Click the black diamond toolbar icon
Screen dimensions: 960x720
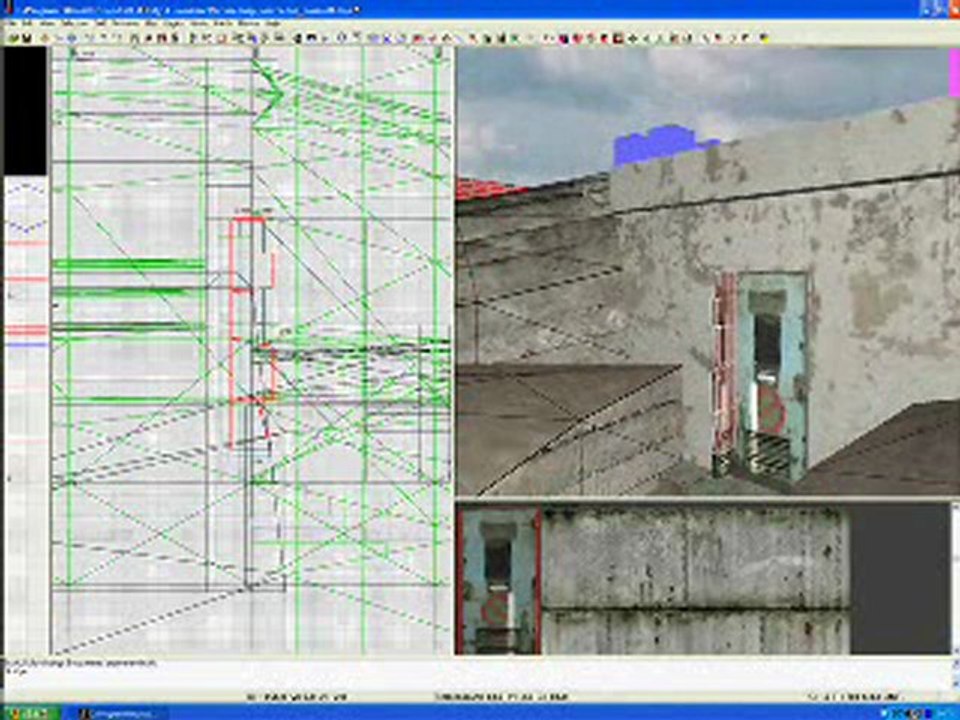click(632, 38)
